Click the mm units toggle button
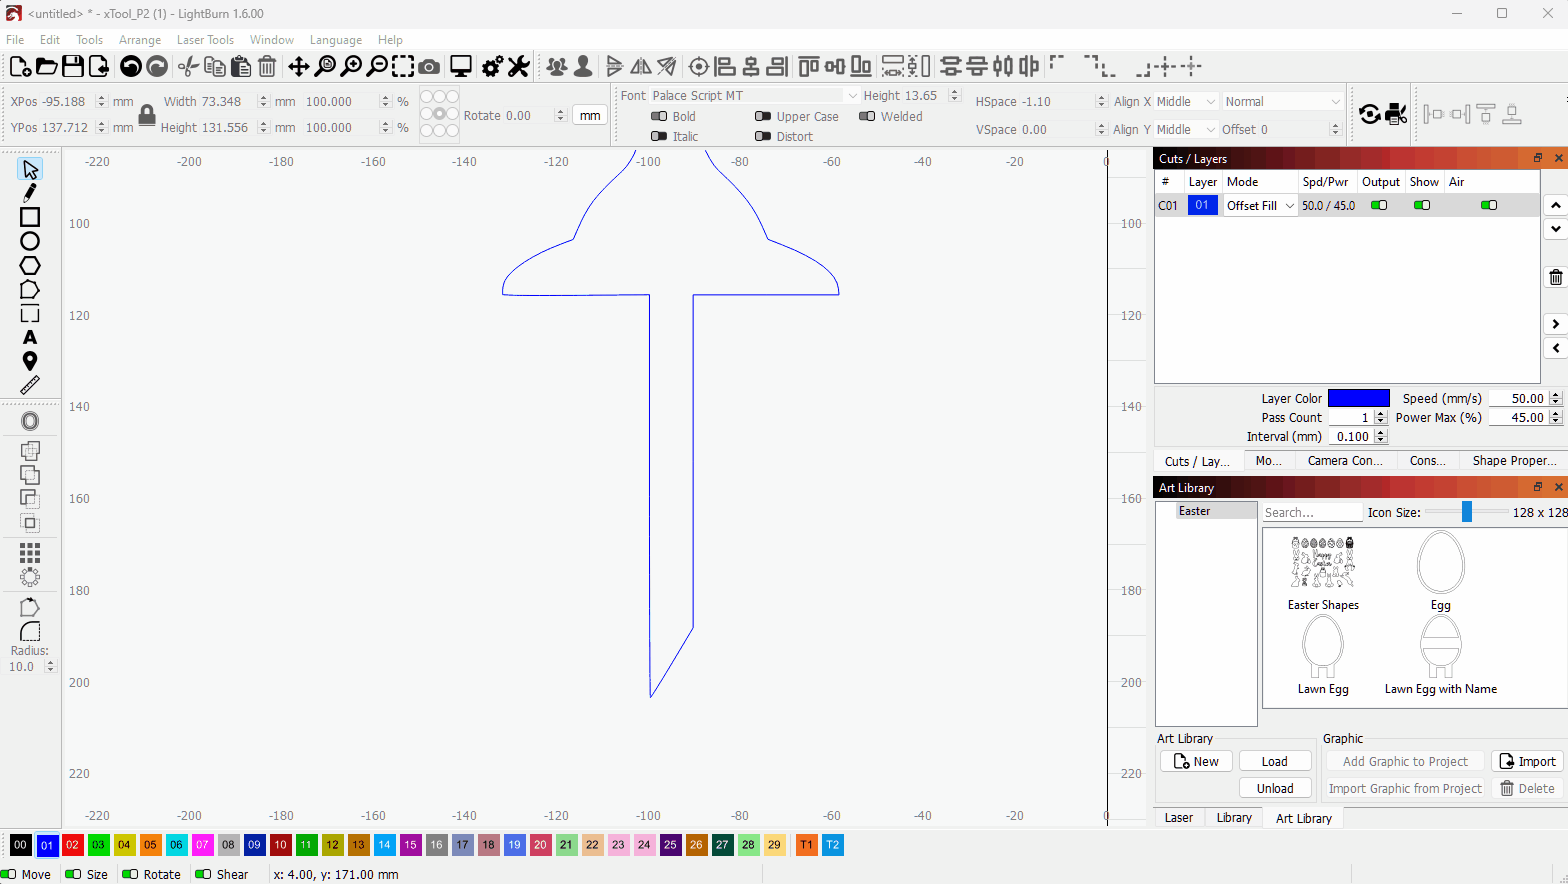 590,116
